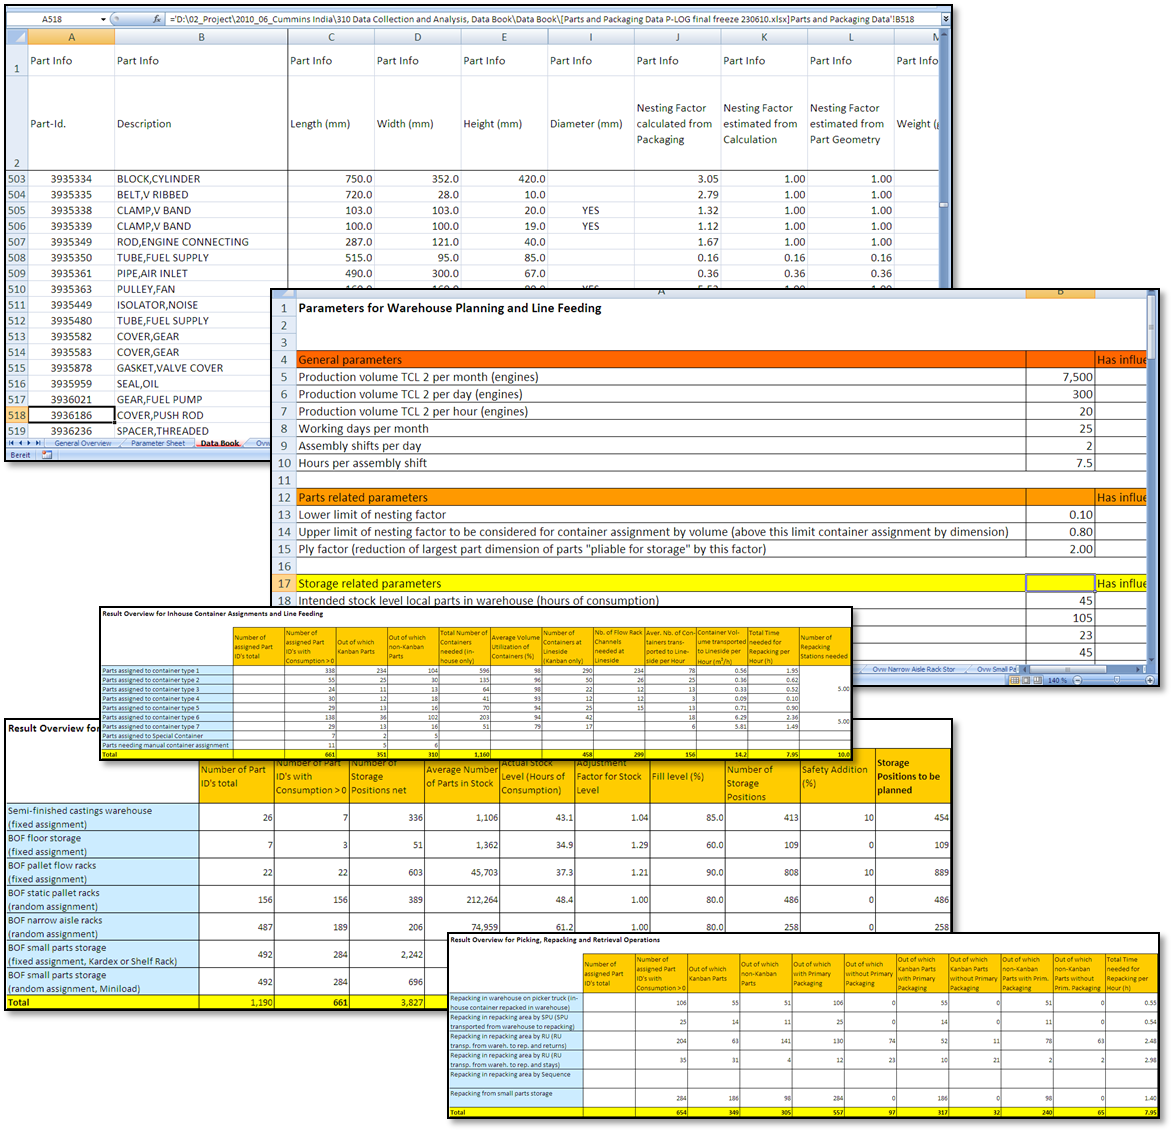Screen dimensions: 1173x1132
Task: Select the Normal view icon in status bar
Action: click(x=1016, y=679)
